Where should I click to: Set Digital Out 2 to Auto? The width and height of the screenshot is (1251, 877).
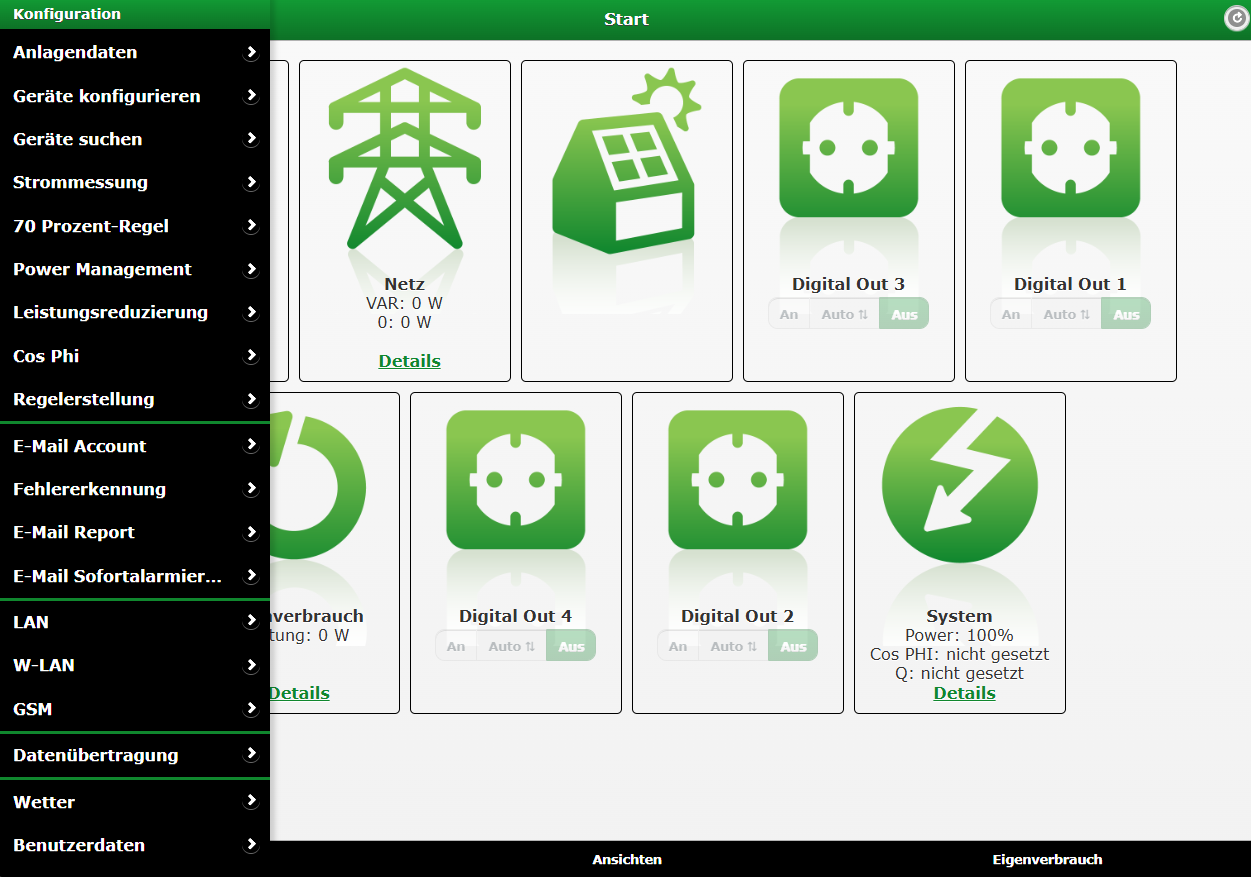(x=733, y=646)
